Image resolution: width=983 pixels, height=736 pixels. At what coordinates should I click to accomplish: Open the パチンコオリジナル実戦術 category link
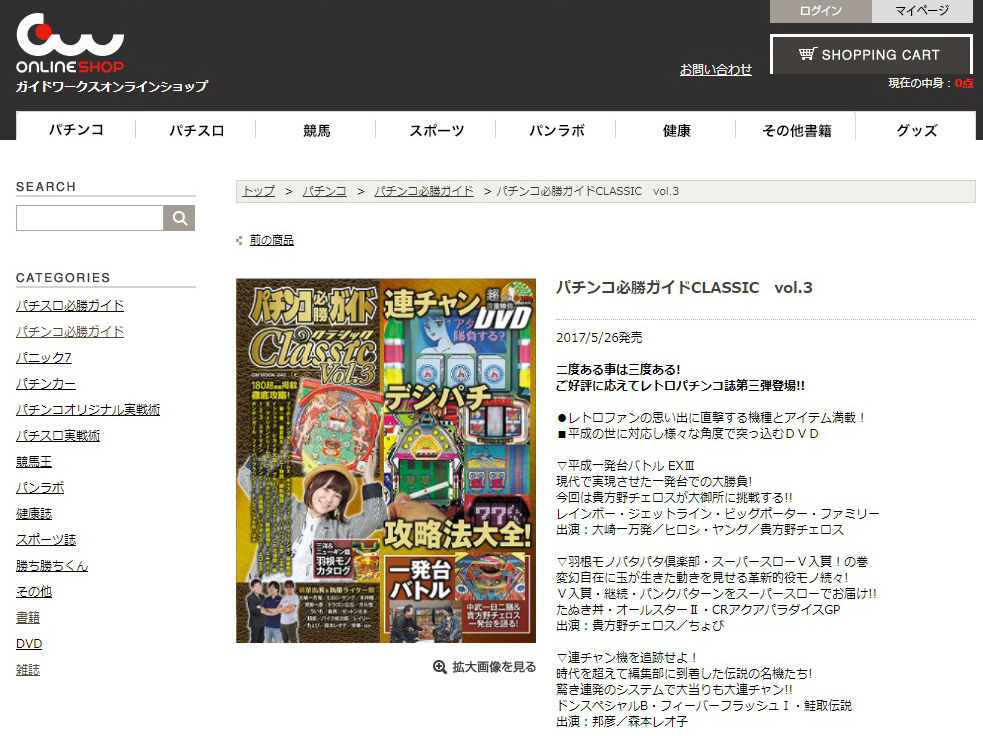[88, 409]
